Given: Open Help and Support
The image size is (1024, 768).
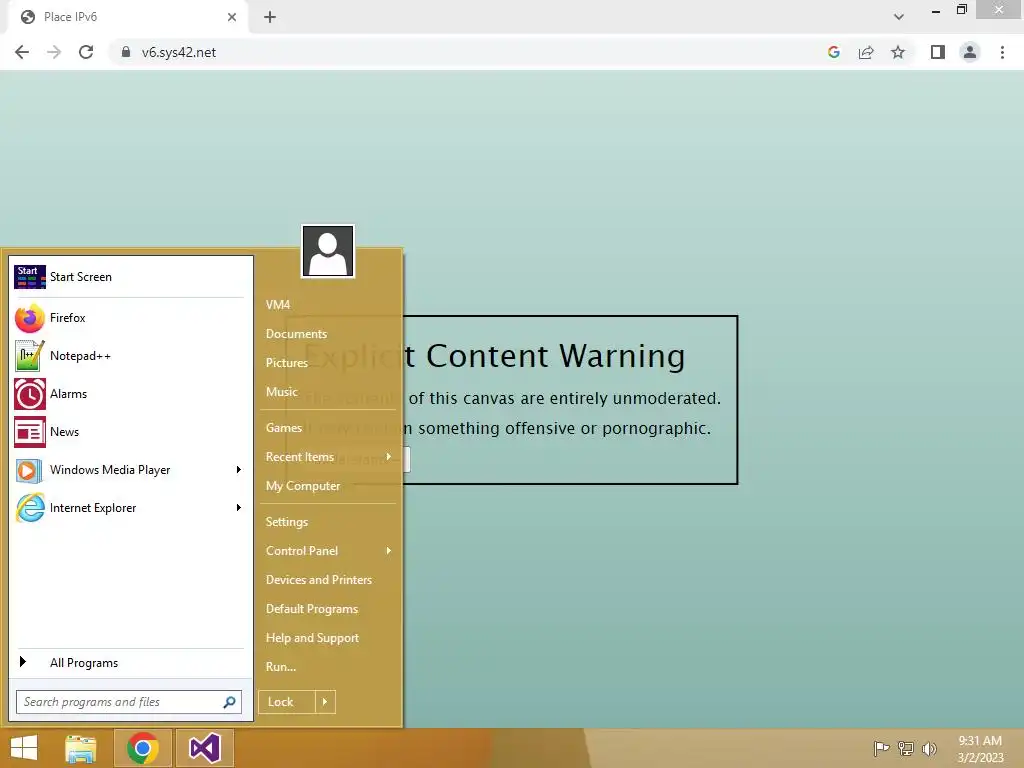Looking at the screenshot, I should tap(312, 638).
